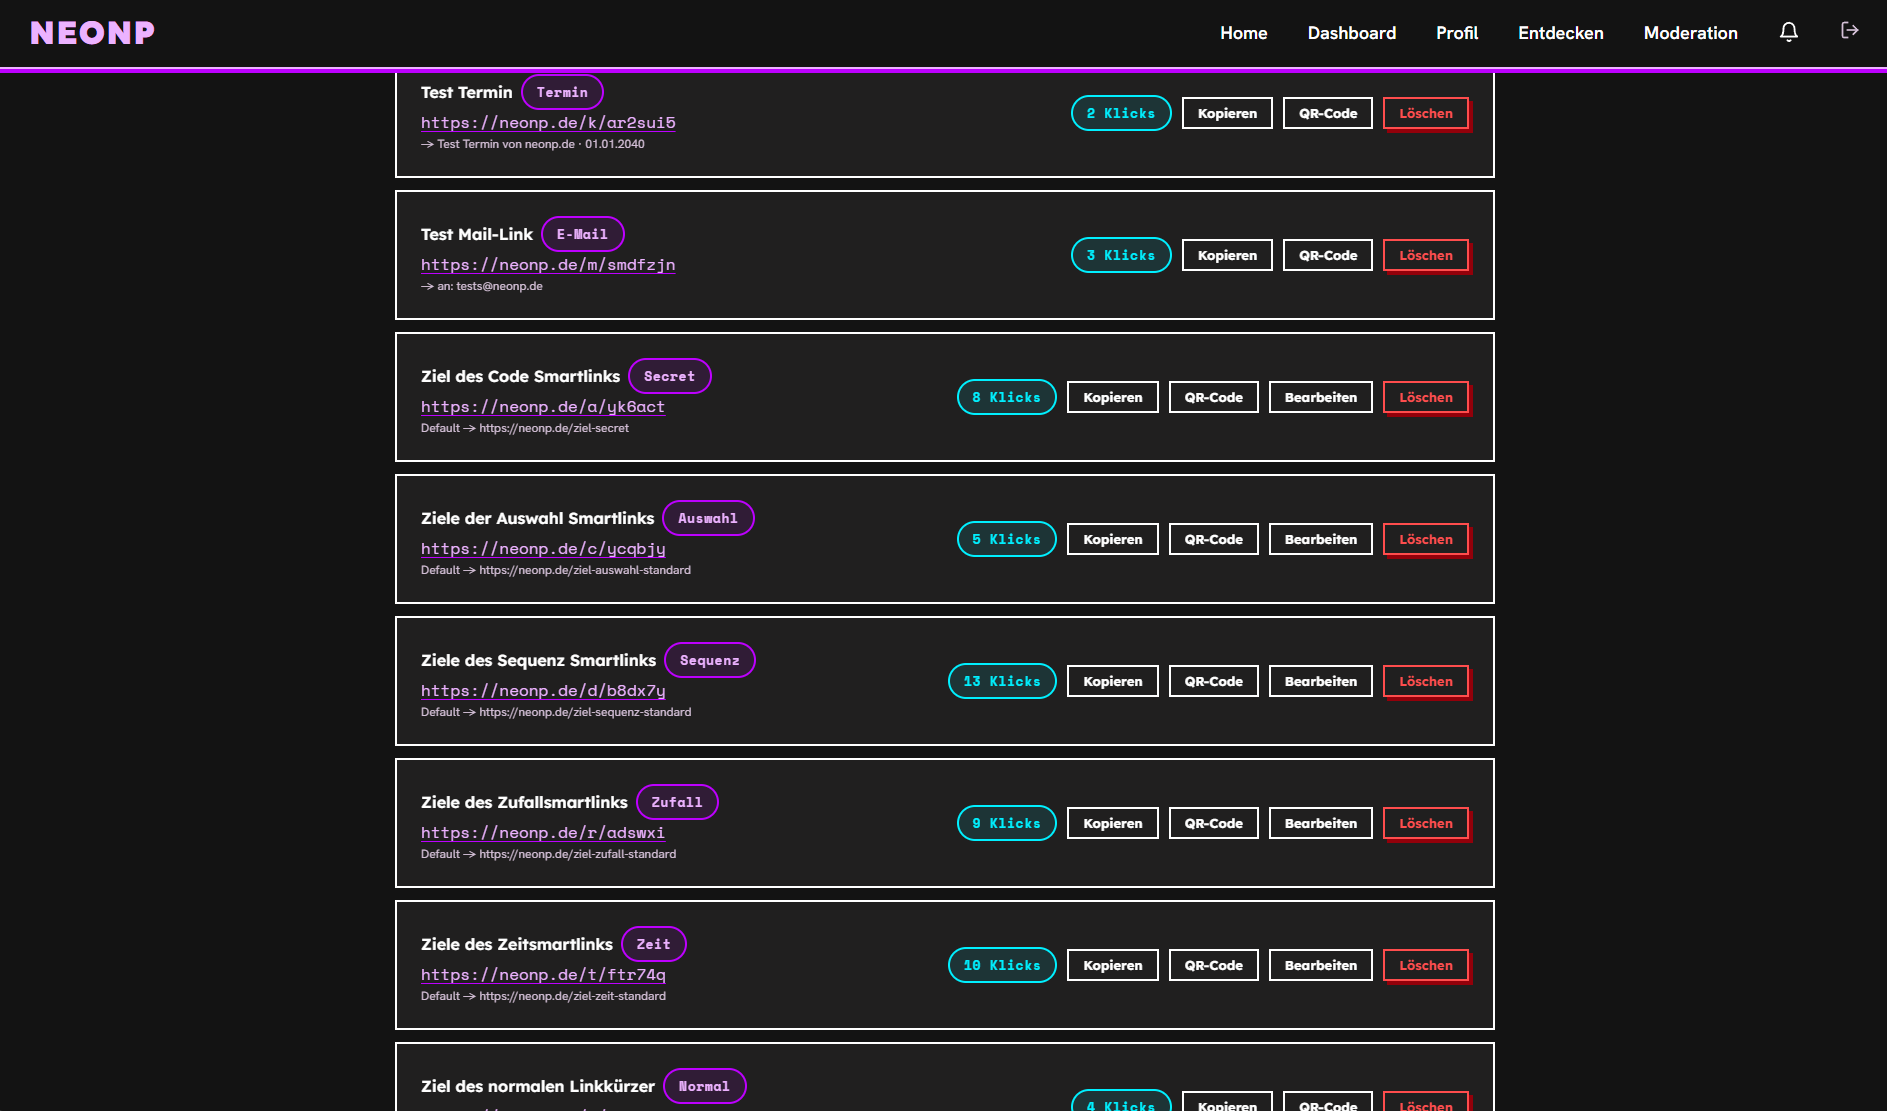The height and width of the screenshot is (1111, 1887).
Task: Edit the Ziele der Auswahl Smartlinks entry
Action: click(x=1320, y=539)
